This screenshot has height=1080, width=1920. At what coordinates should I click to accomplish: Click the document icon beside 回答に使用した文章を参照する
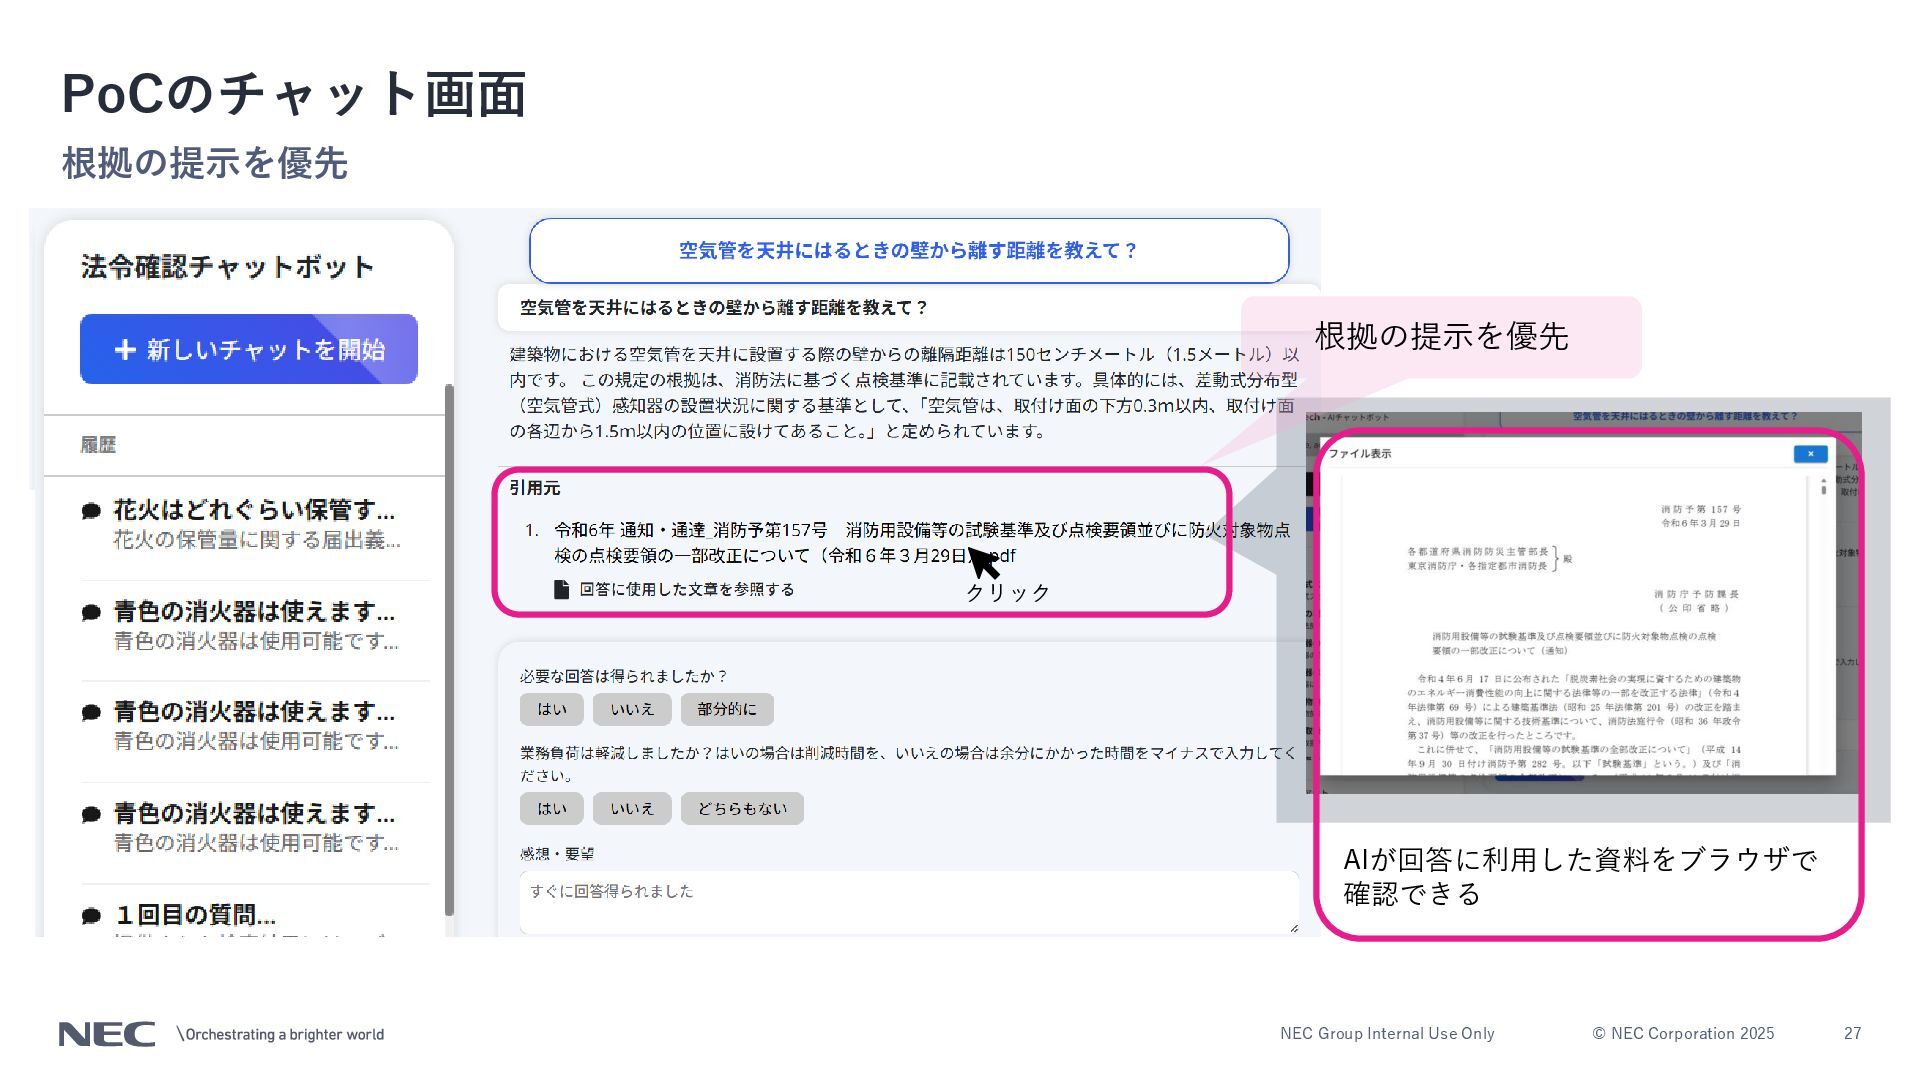[x=562, y=590]
